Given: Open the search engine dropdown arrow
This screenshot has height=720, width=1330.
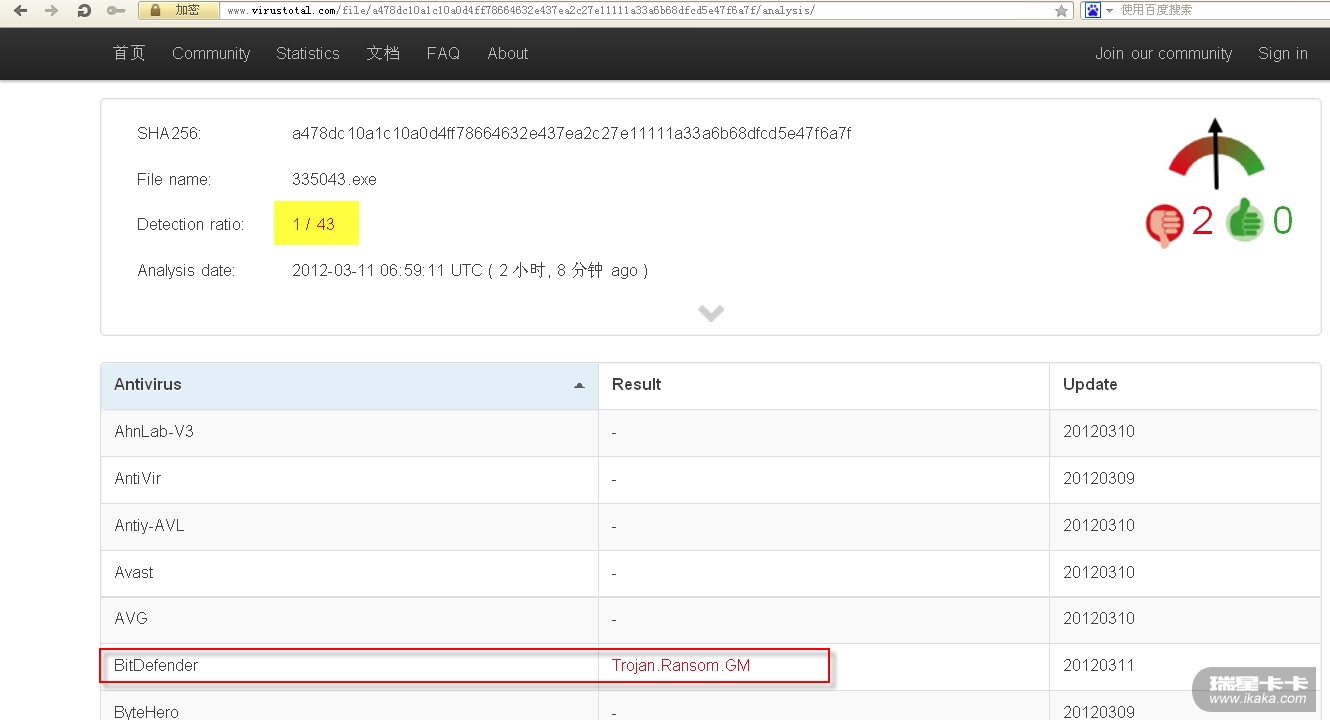Looking at the screenshot, I should click(1109, 10).
